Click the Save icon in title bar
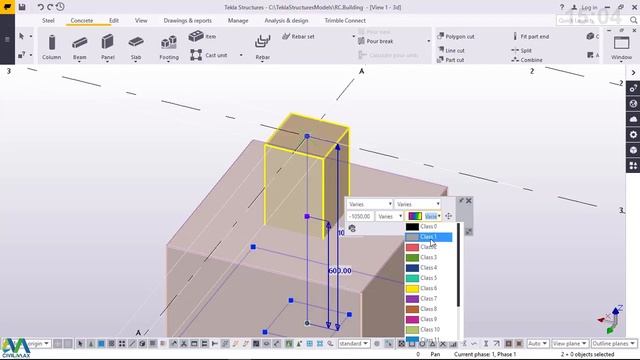 tap(22, 7)
